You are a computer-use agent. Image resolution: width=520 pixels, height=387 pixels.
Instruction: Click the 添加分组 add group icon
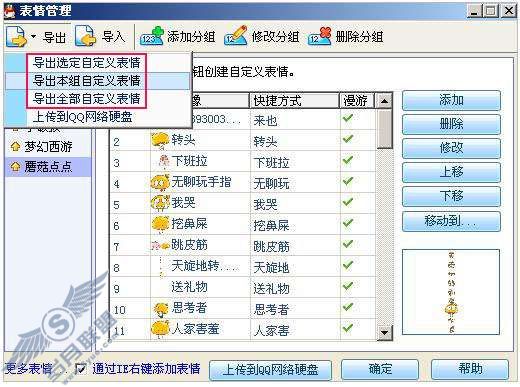pyautogui.click(x=152, y=36)
